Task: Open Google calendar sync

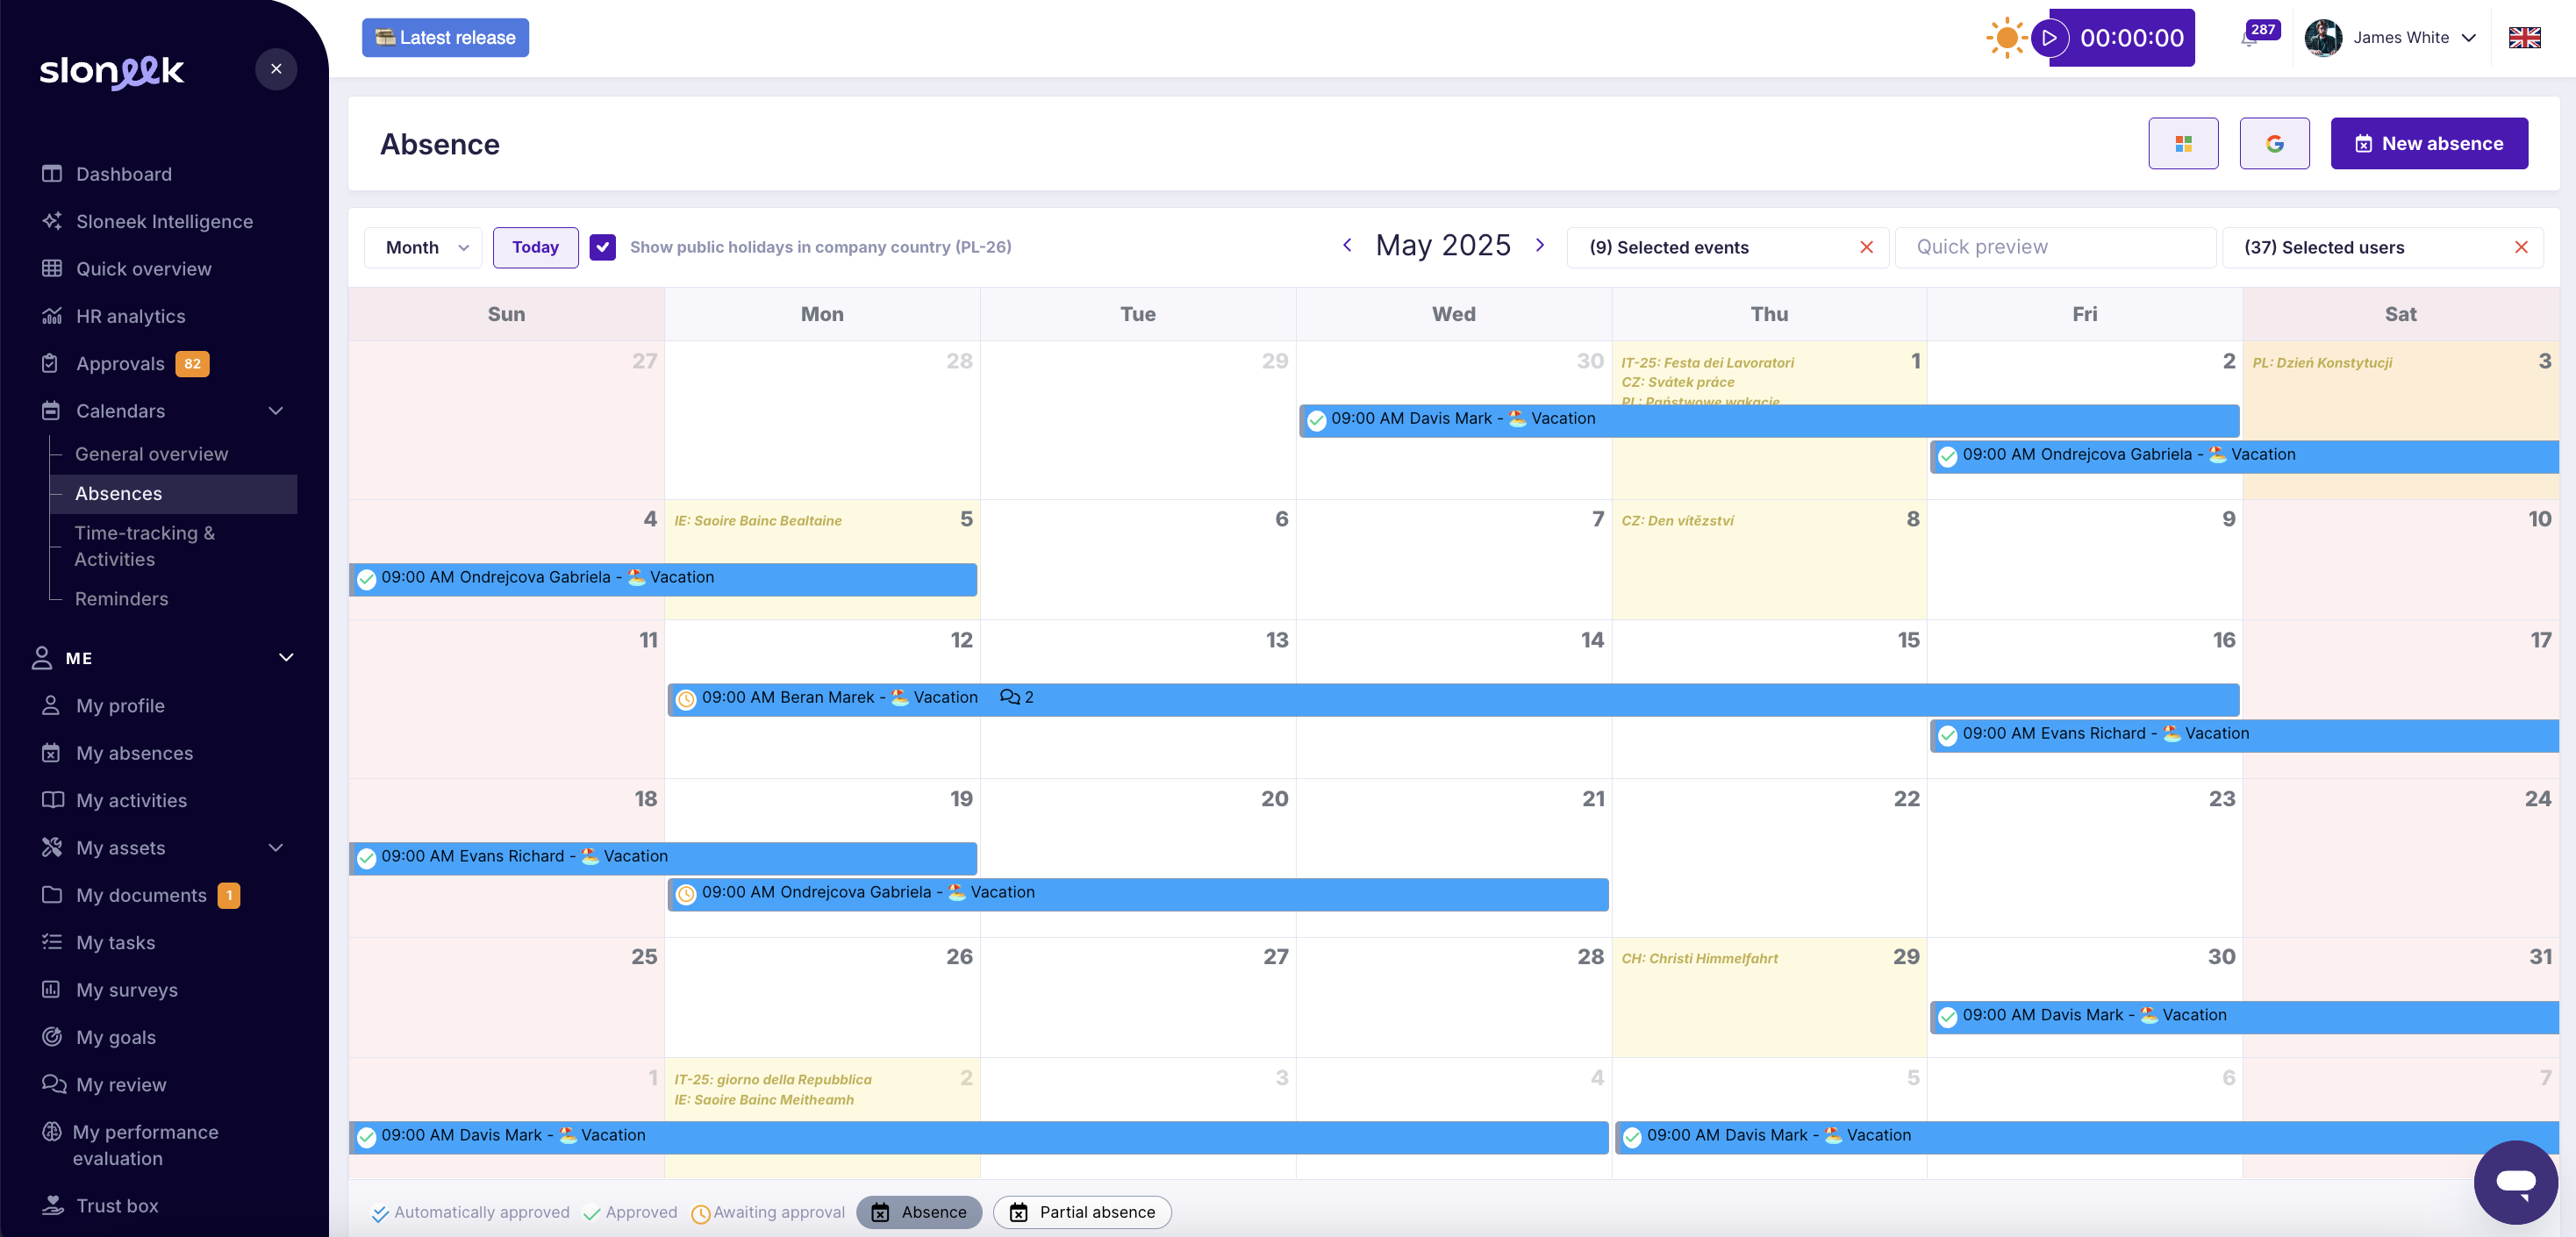Action: (2274, 143)
